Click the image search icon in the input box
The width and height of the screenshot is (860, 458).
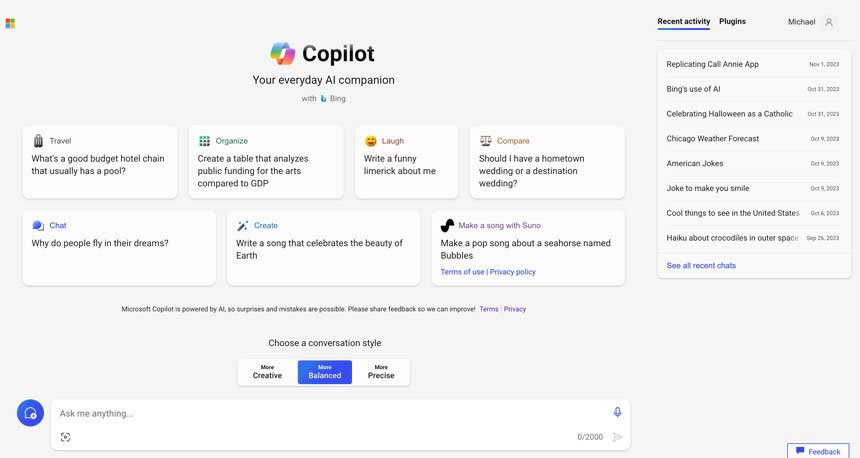(66, 437)
